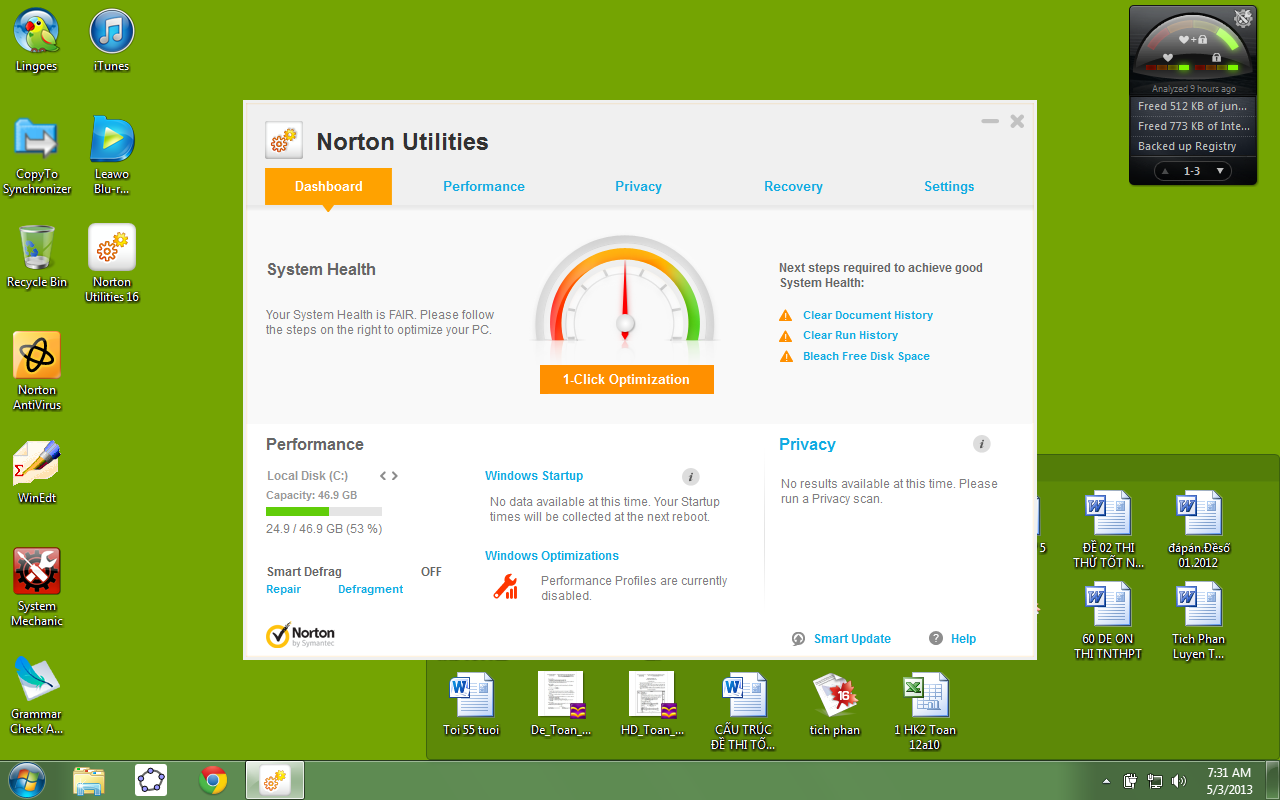Switch to the Performance tab
This screenshot has height=800, width=1280.
(484, 186)
